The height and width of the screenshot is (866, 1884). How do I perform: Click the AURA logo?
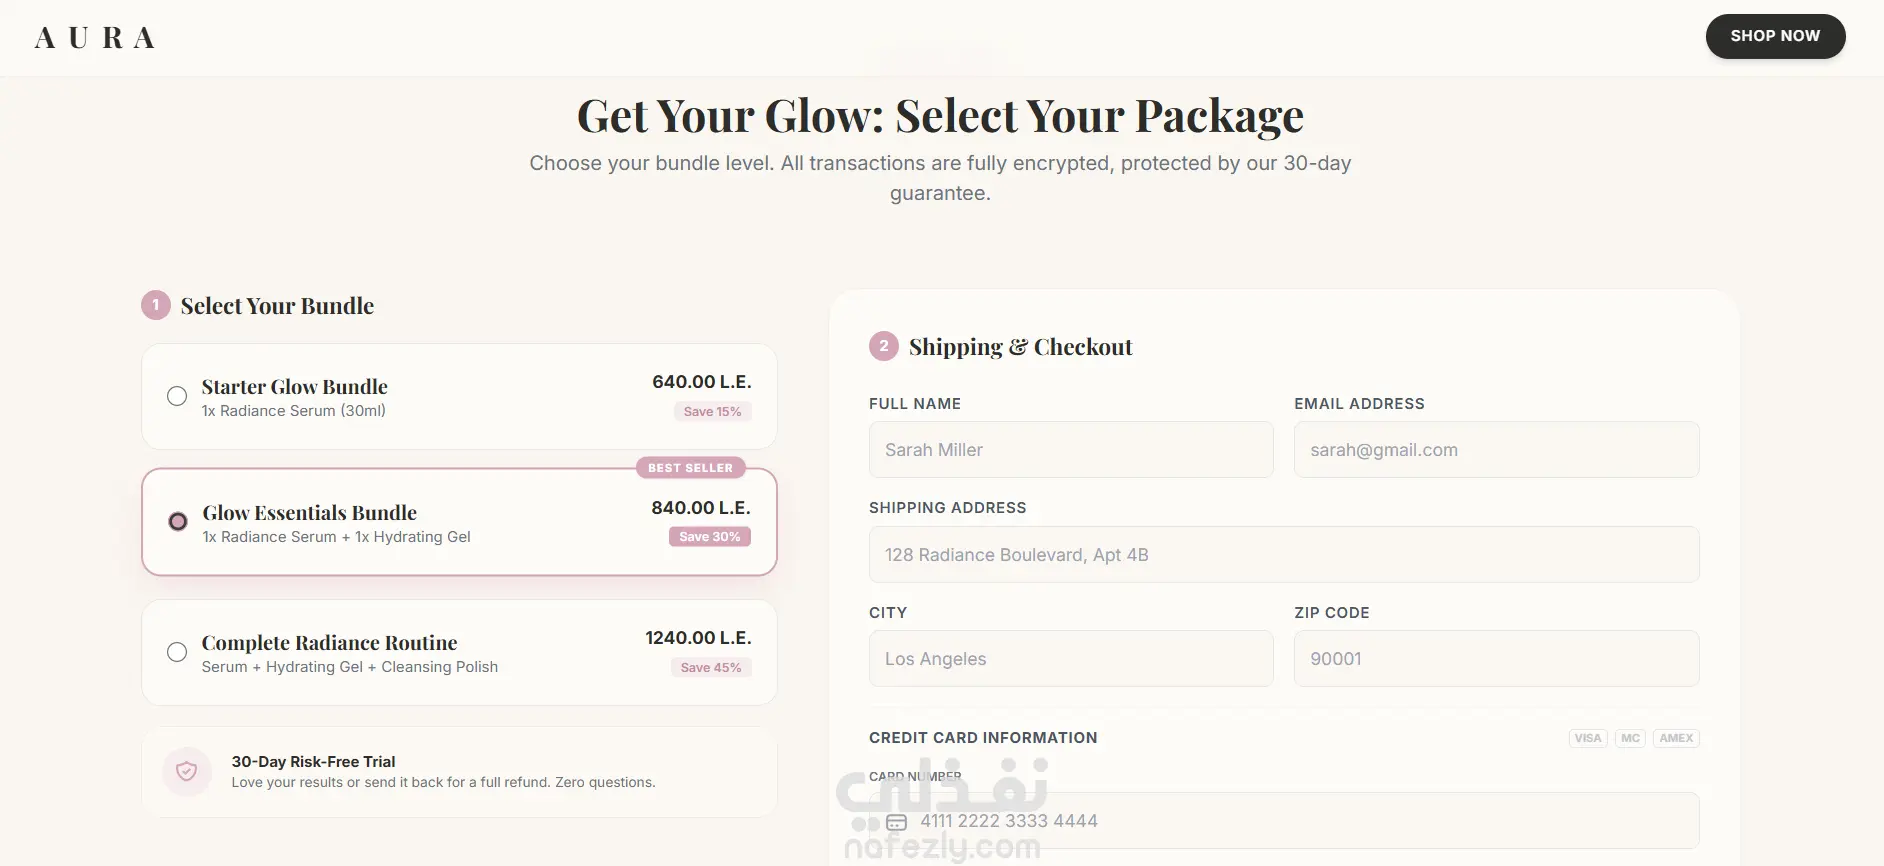(95, 38)
